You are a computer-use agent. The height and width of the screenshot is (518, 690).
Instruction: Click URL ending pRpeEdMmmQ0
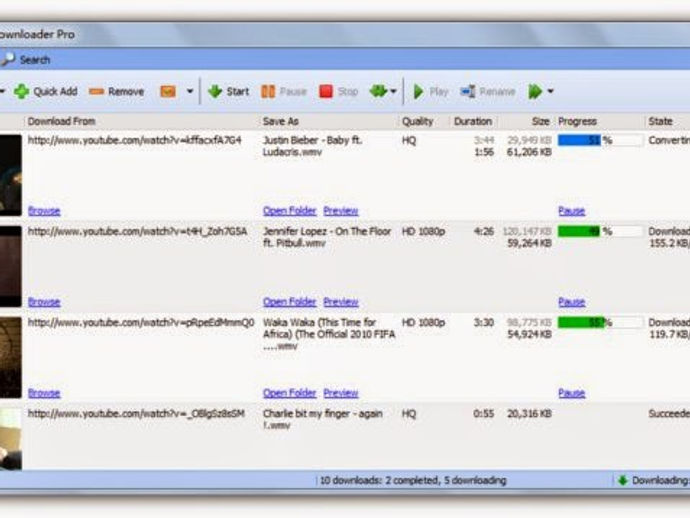[x=141, y=323]
